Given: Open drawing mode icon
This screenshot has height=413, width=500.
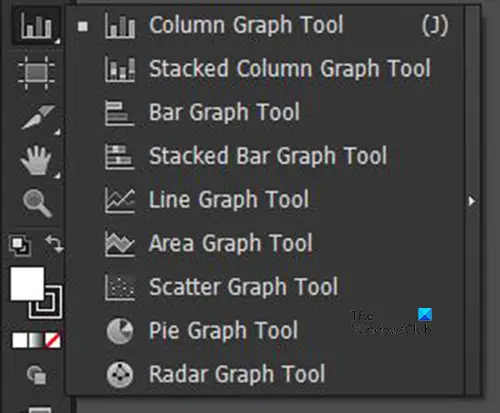Looking at the screenshot, I should [36, 375].
